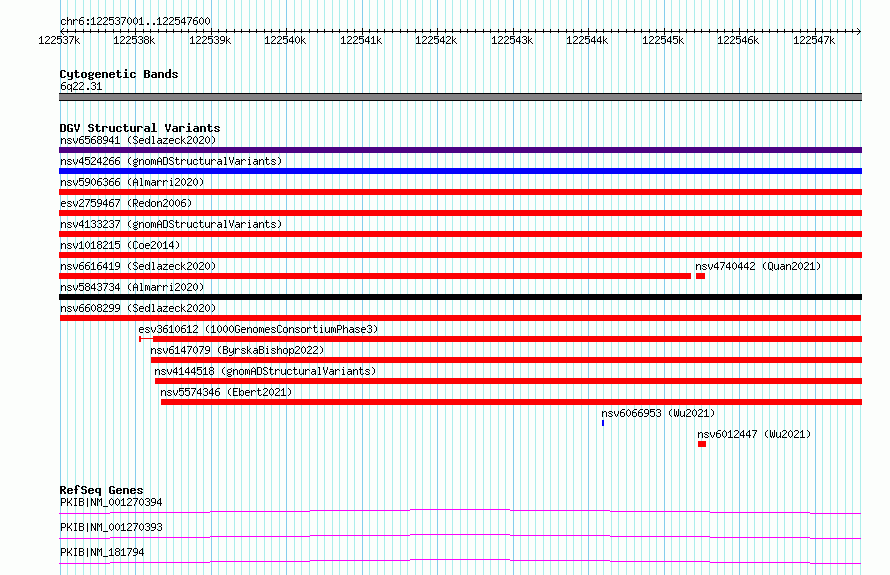The width and height of the screenshot is (890, 575).
Task: Select the Cytogenetic Bands track title
Action: (x=119, y=74)
